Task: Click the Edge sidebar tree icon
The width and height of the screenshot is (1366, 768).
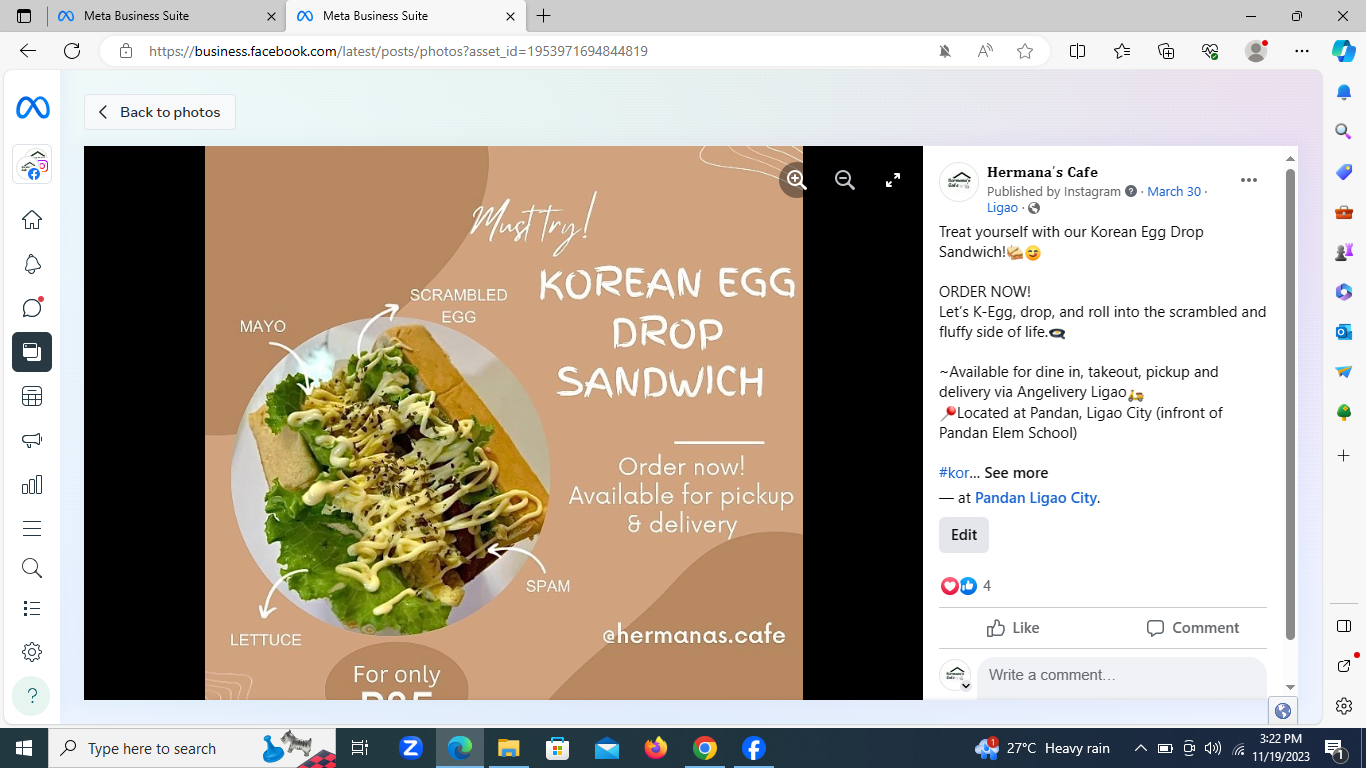Action: pyautogui.click(x=1344, y=412)
